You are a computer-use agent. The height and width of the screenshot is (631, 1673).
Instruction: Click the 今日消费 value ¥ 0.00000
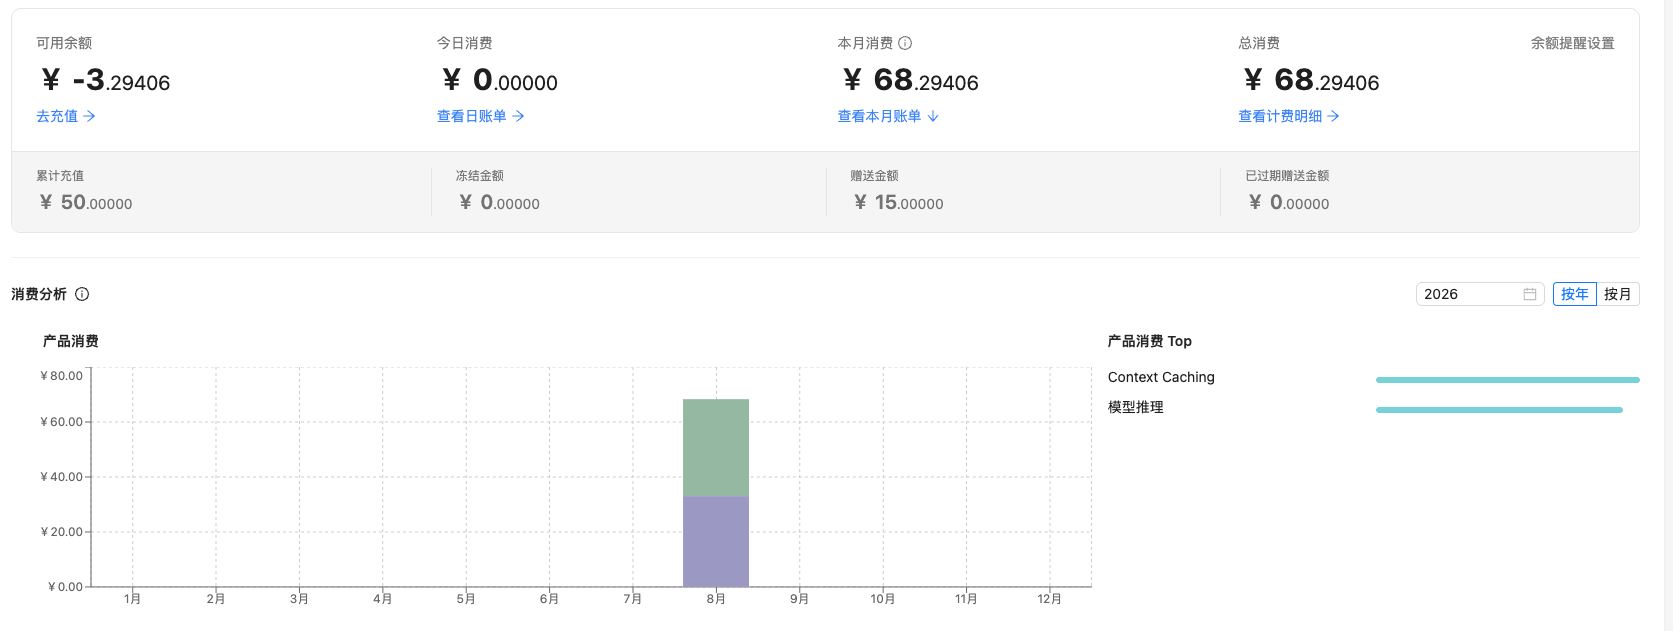point(500,80)
